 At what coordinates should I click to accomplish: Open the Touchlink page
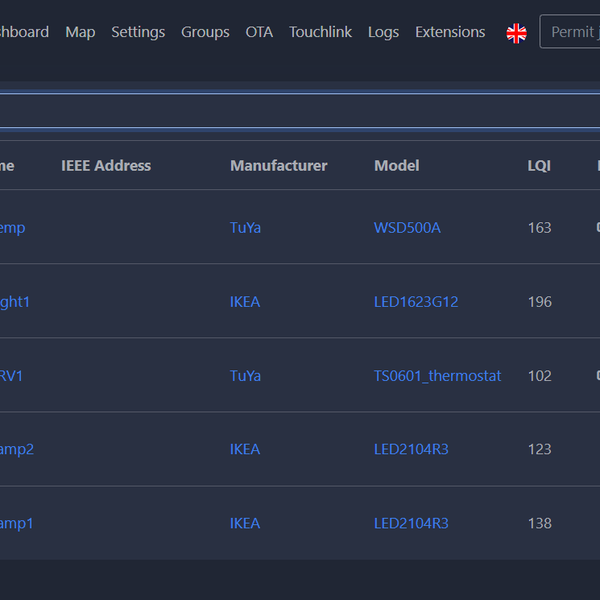click(320, 32)
